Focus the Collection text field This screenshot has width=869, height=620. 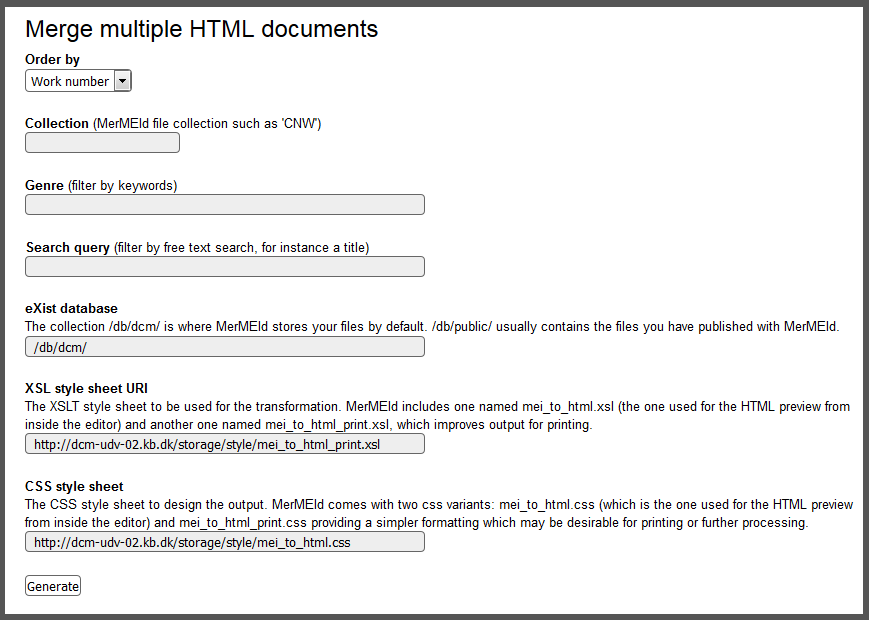[102, 143]
